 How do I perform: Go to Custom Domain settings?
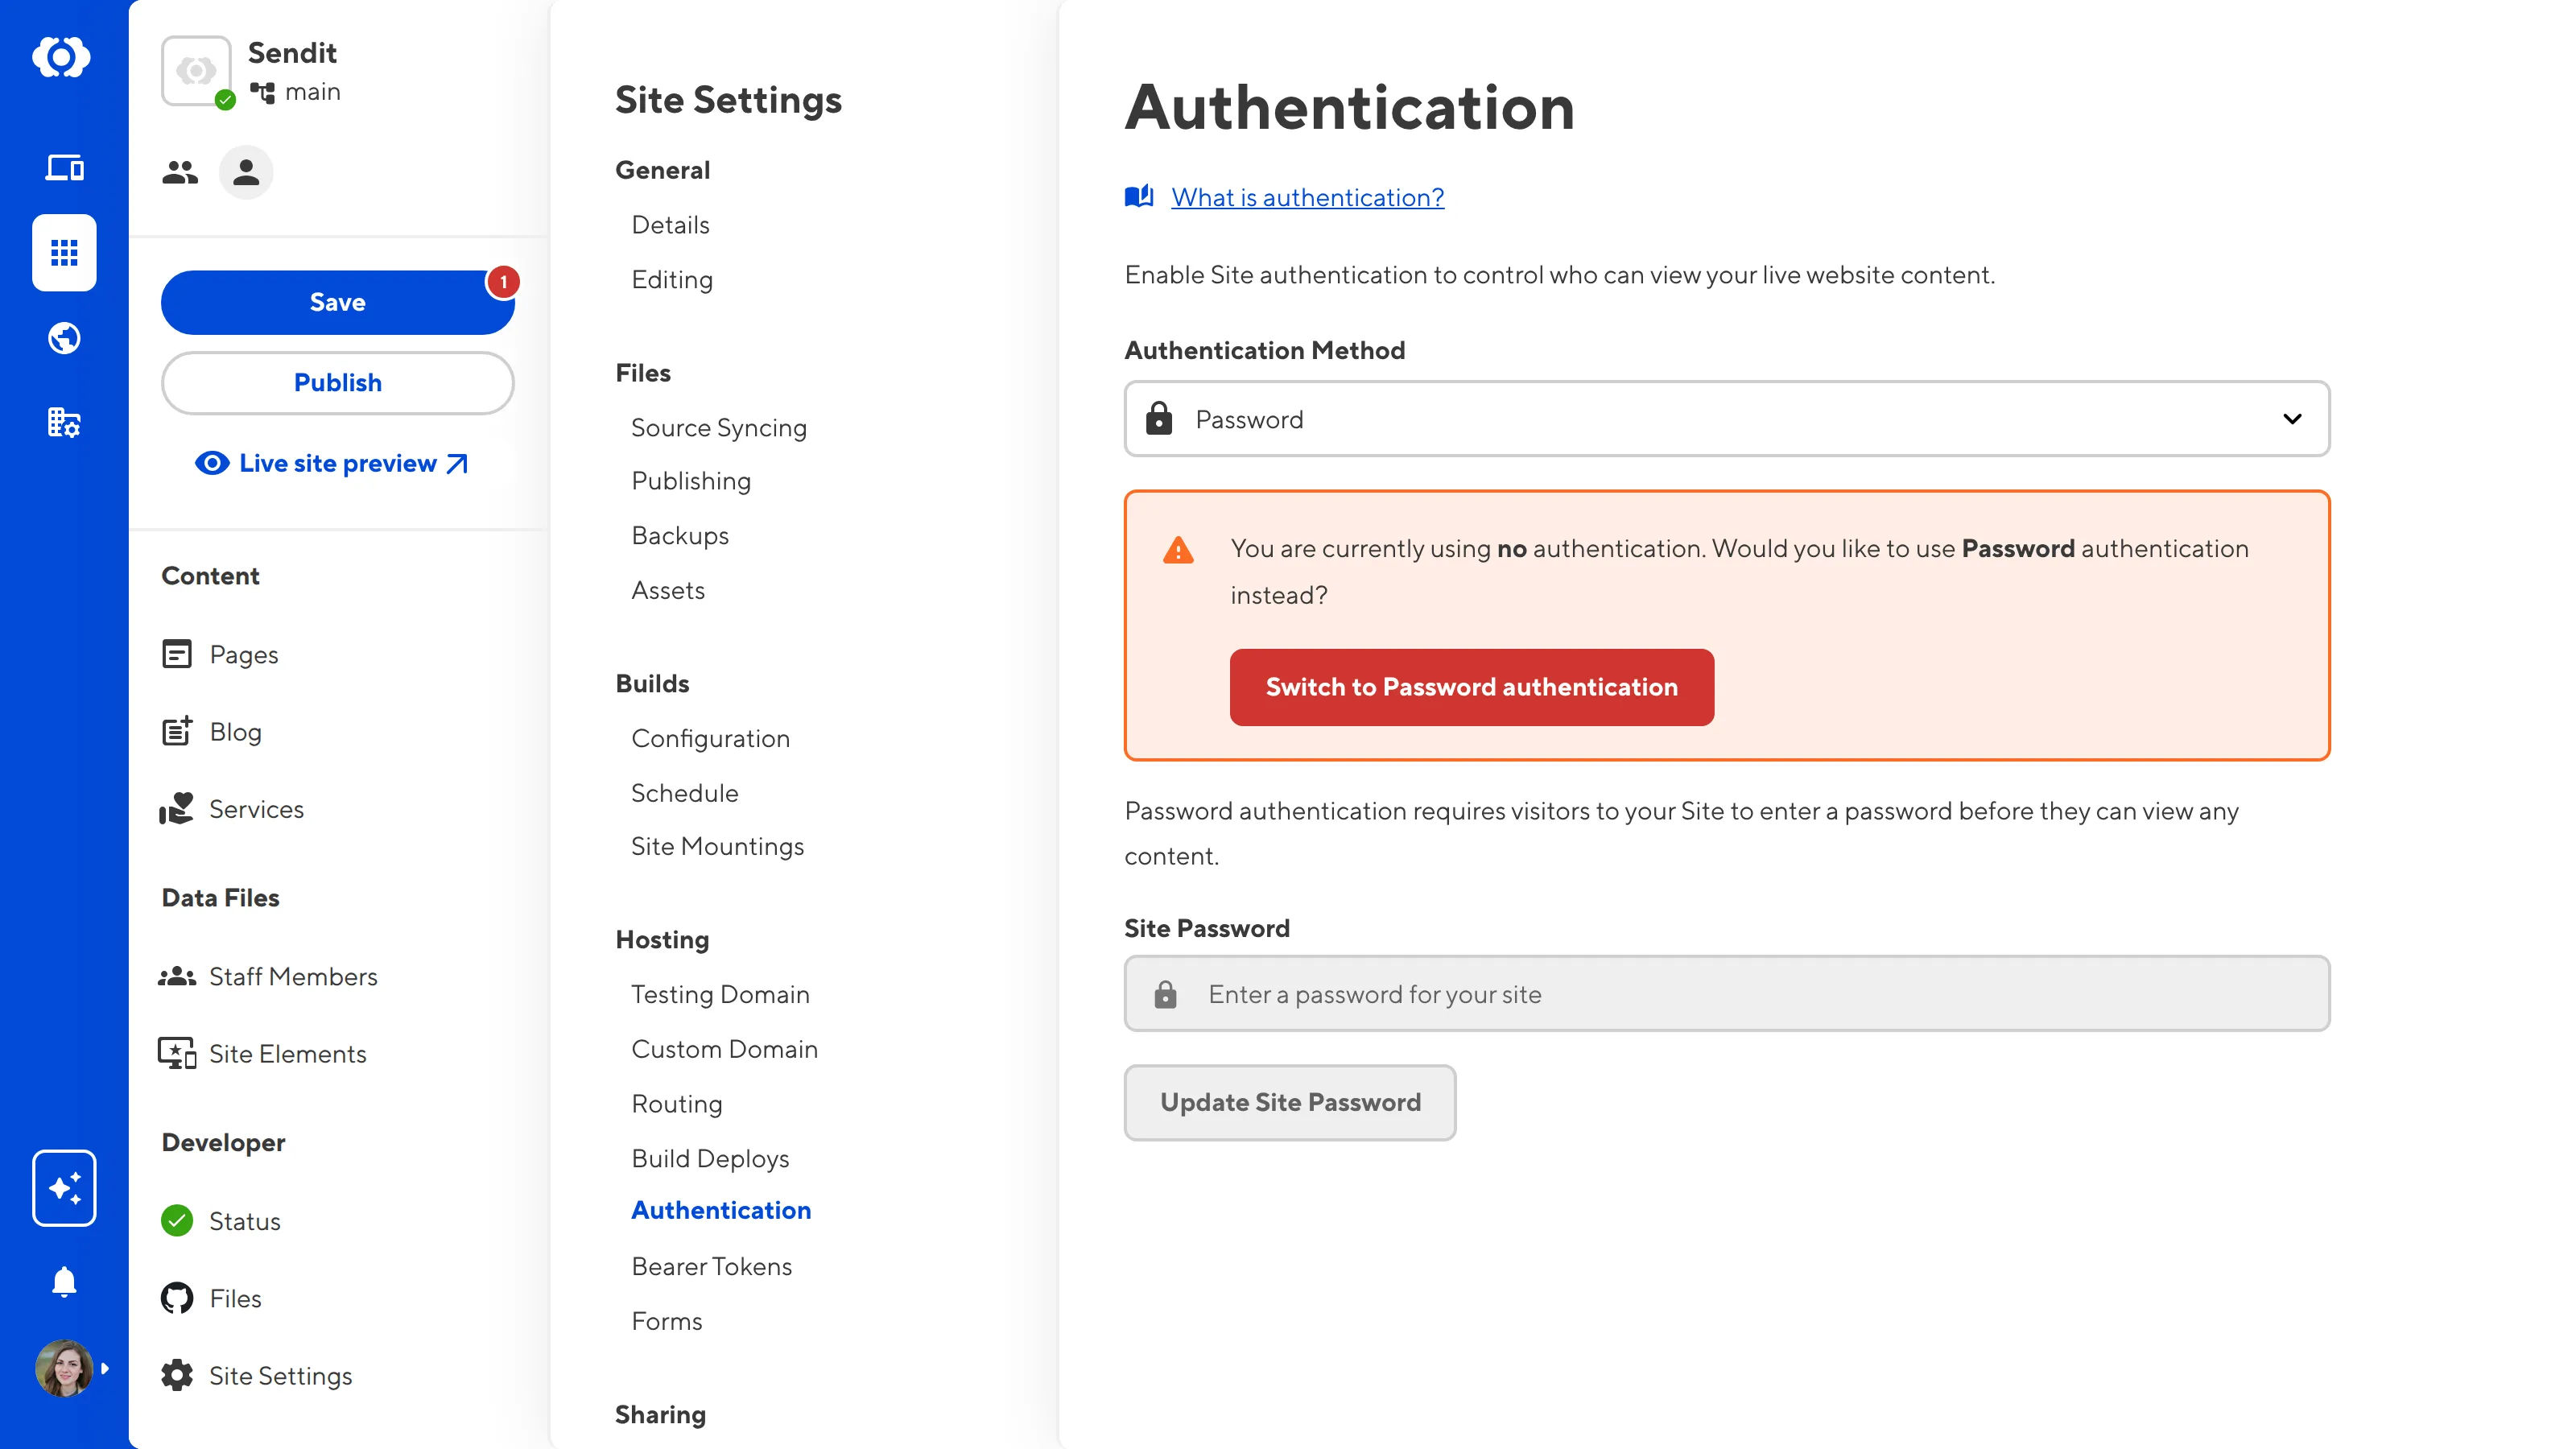pos(724,1049)
